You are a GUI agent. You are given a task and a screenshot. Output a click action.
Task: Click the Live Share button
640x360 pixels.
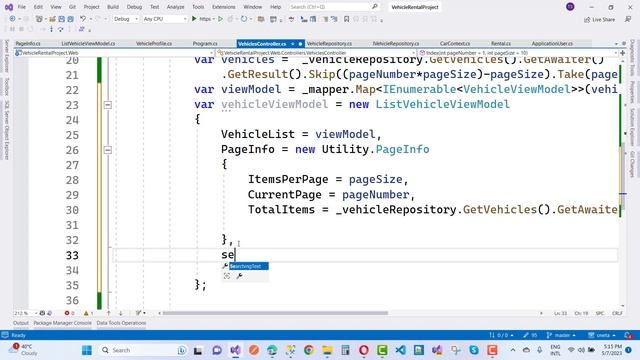pos(599,19)
